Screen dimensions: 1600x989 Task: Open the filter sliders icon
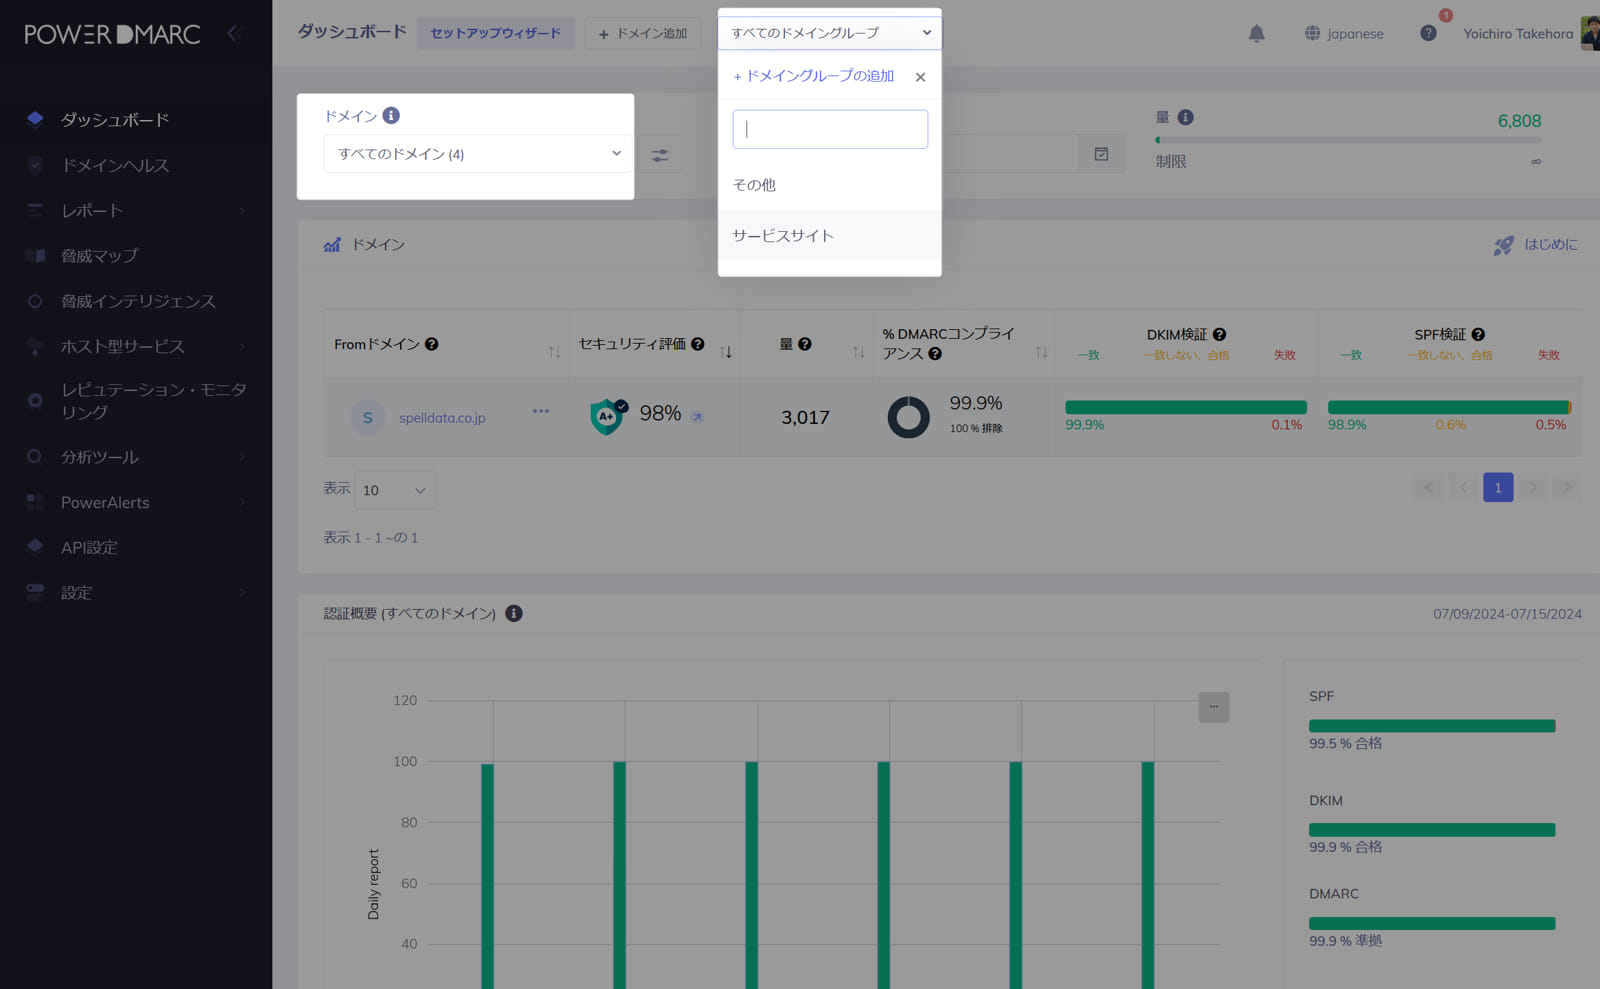(660, 155)
